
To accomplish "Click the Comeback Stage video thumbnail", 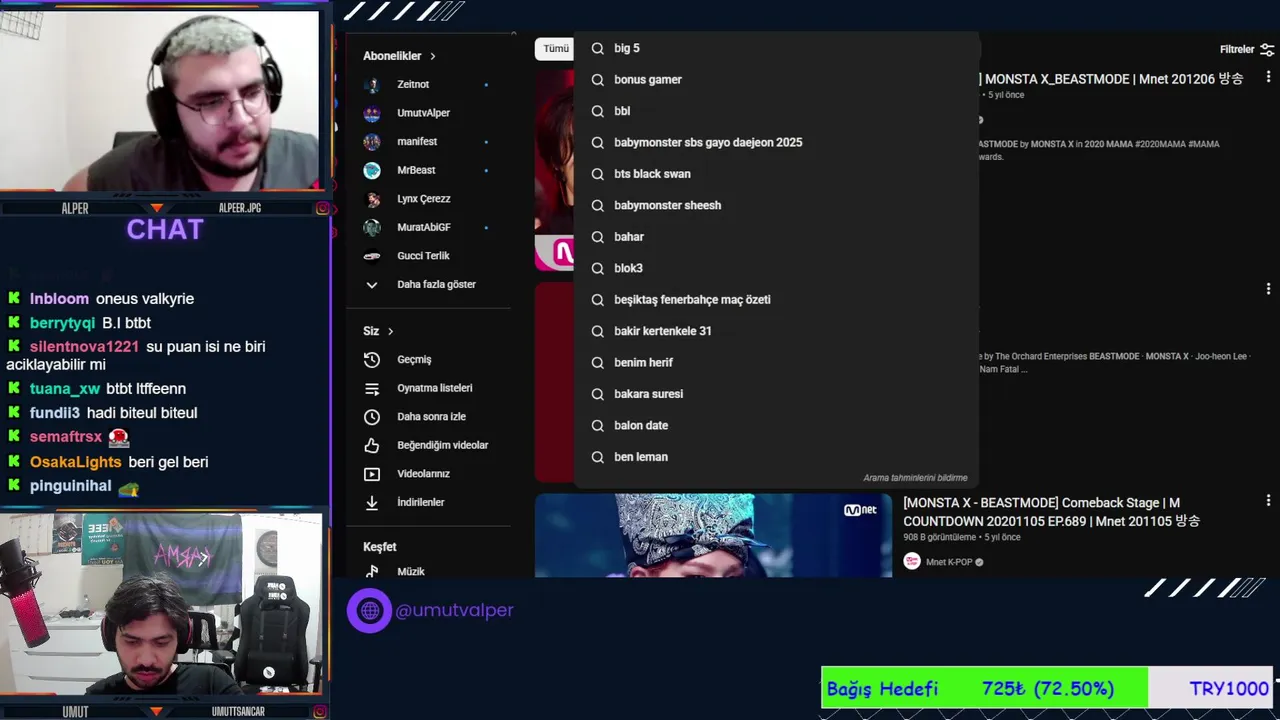I will click(713, 535).
